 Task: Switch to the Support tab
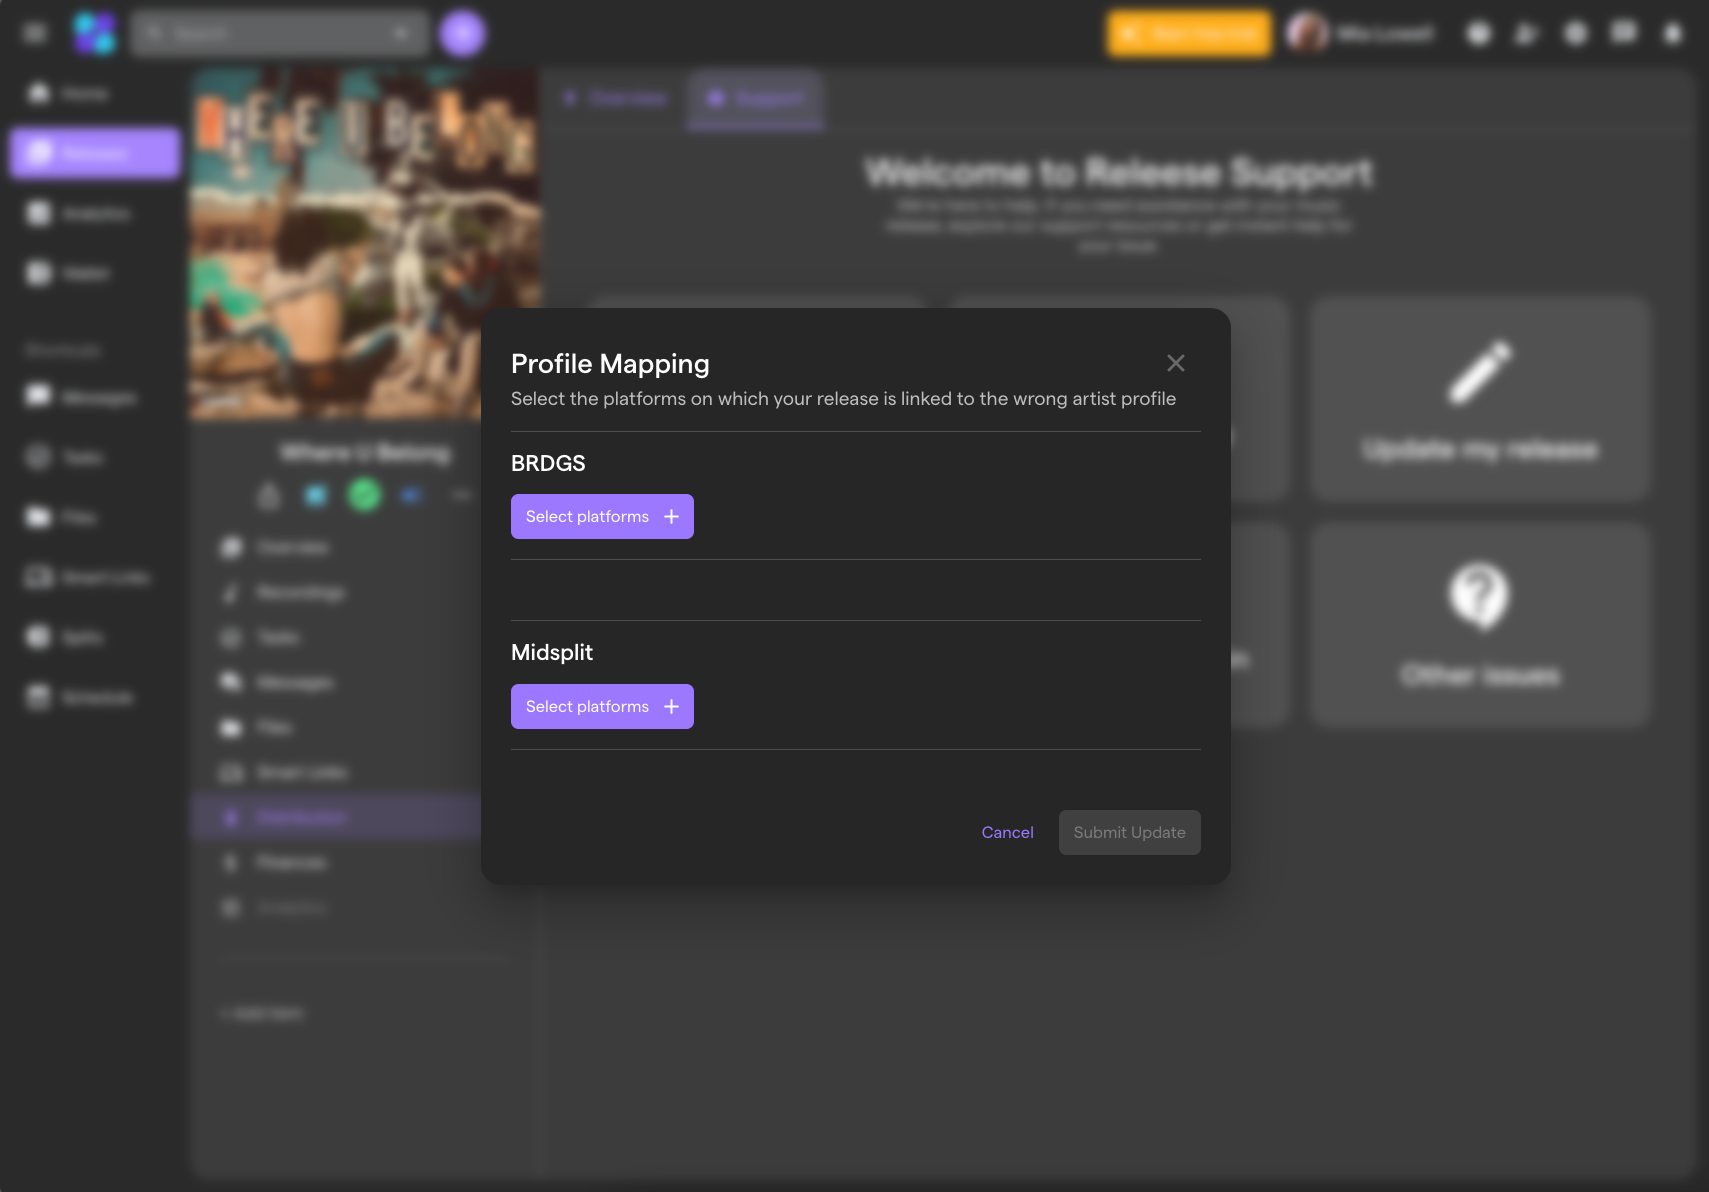tap(756, 99)
